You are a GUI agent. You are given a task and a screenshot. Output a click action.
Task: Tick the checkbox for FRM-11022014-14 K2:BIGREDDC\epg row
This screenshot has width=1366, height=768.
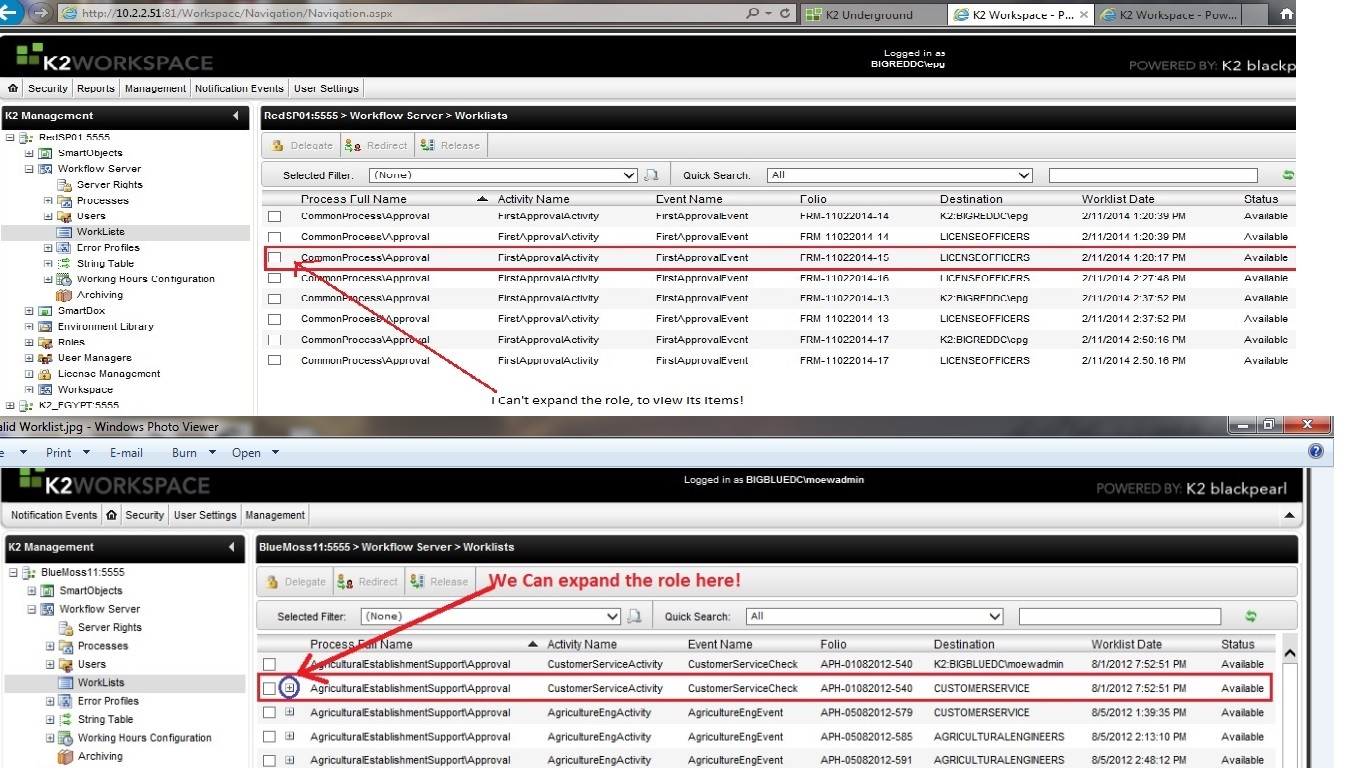click(274, 216)
